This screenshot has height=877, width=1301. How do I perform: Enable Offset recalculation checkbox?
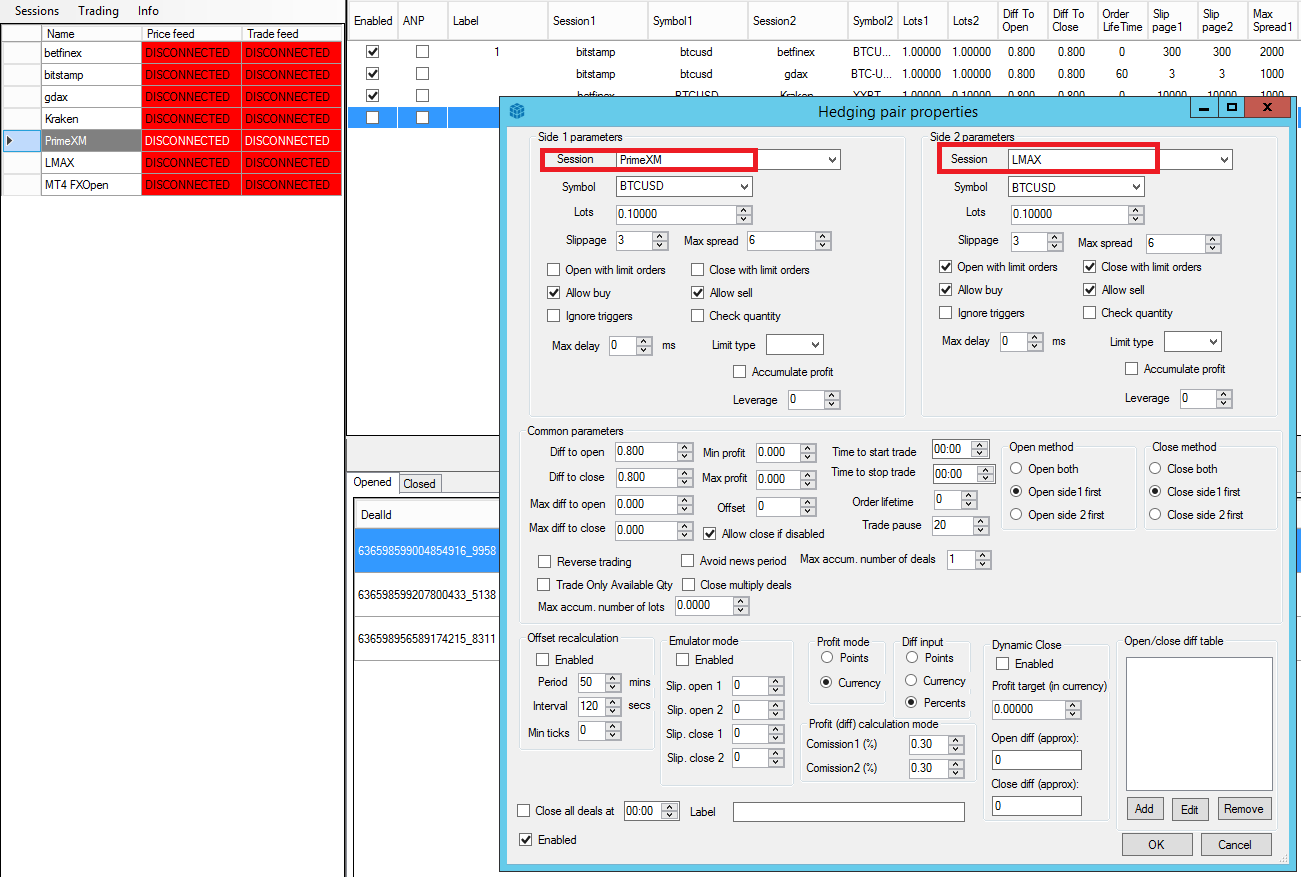(543, 660)
